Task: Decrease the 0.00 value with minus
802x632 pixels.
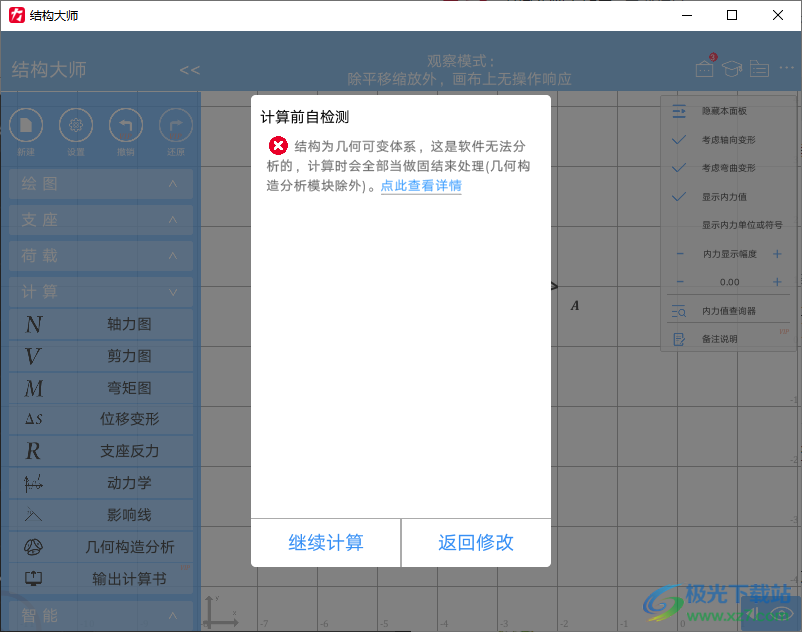Action: tap(680, 282)
